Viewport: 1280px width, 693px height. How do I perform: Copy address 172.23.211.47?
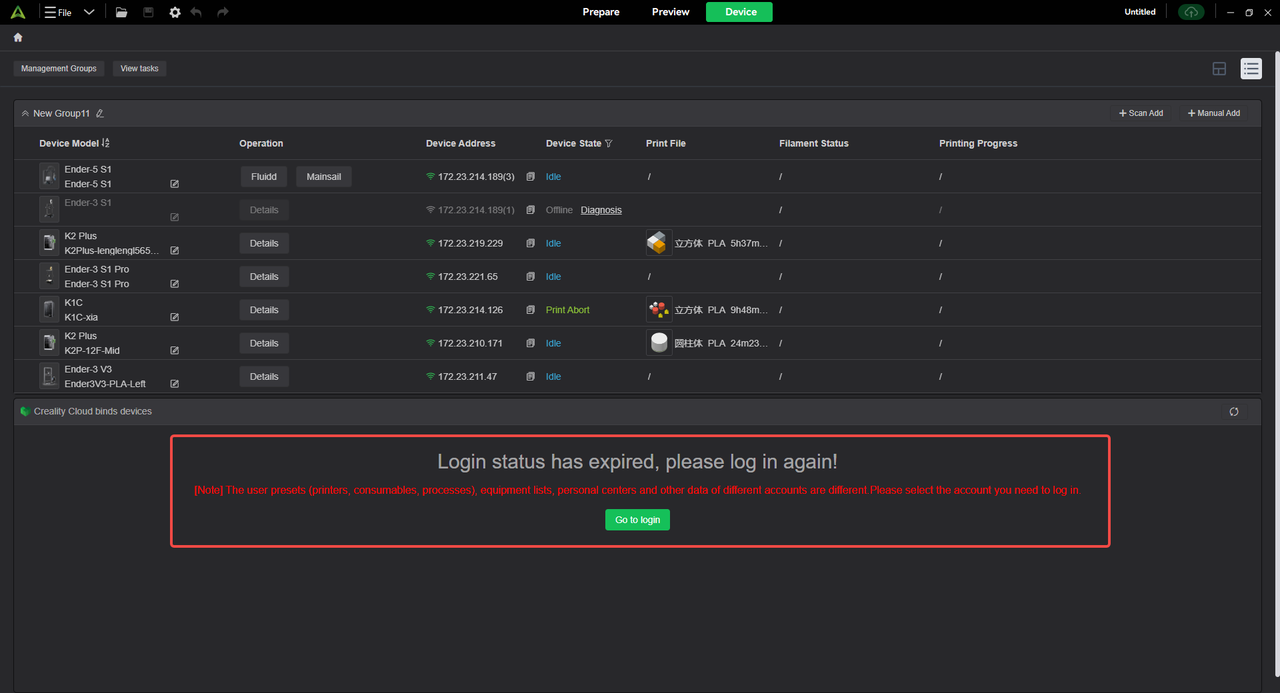[531, 376]
